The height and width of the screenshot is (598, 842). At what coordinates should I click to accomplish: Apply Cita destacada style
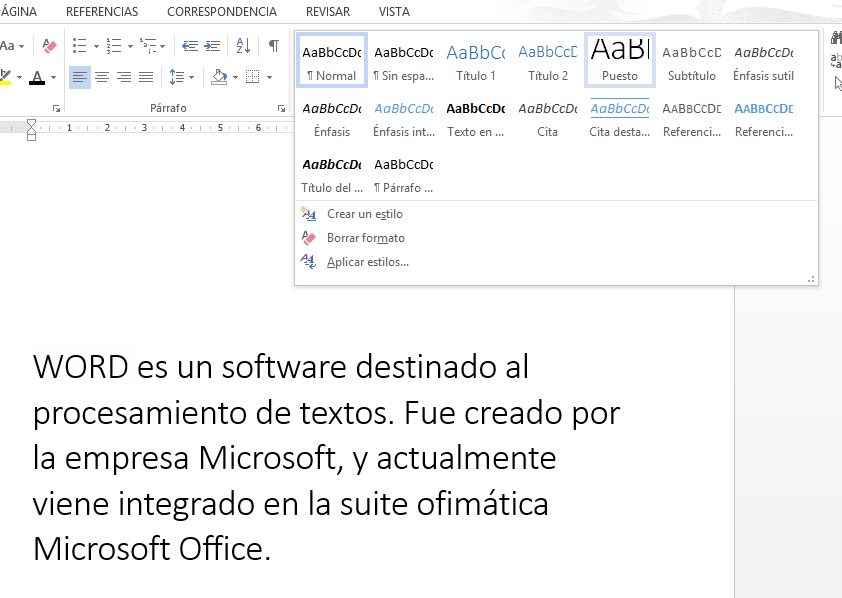pos(620,118)
